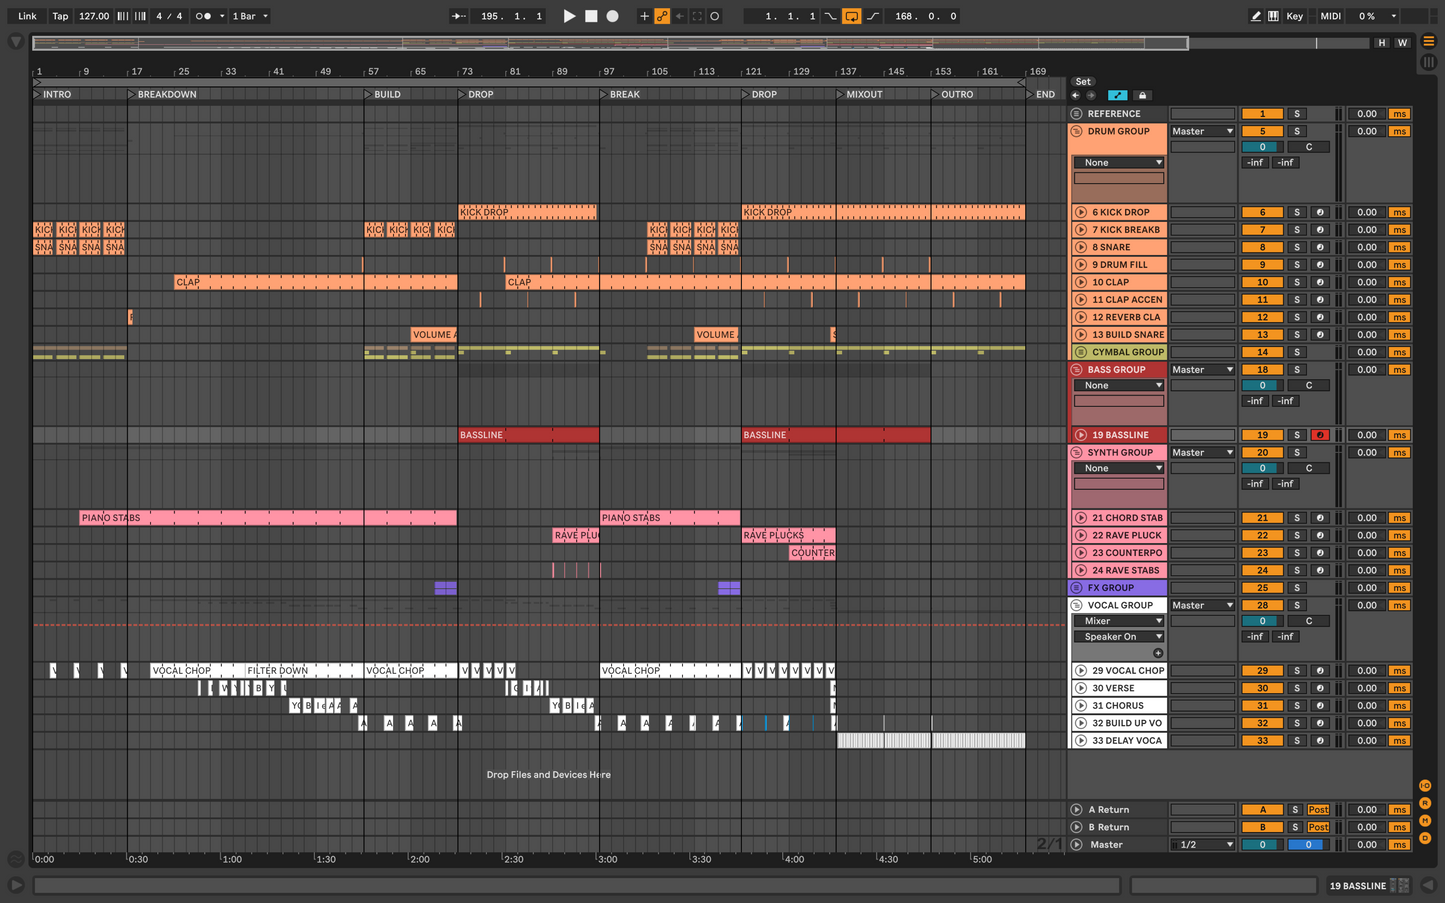Click the Arrangement Record button

point(613,16)
